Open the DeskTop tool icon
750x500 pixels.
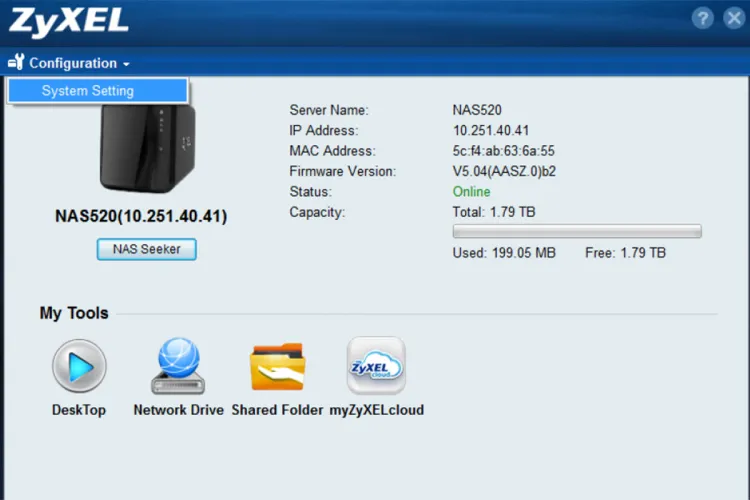click(x=78, y=367)
